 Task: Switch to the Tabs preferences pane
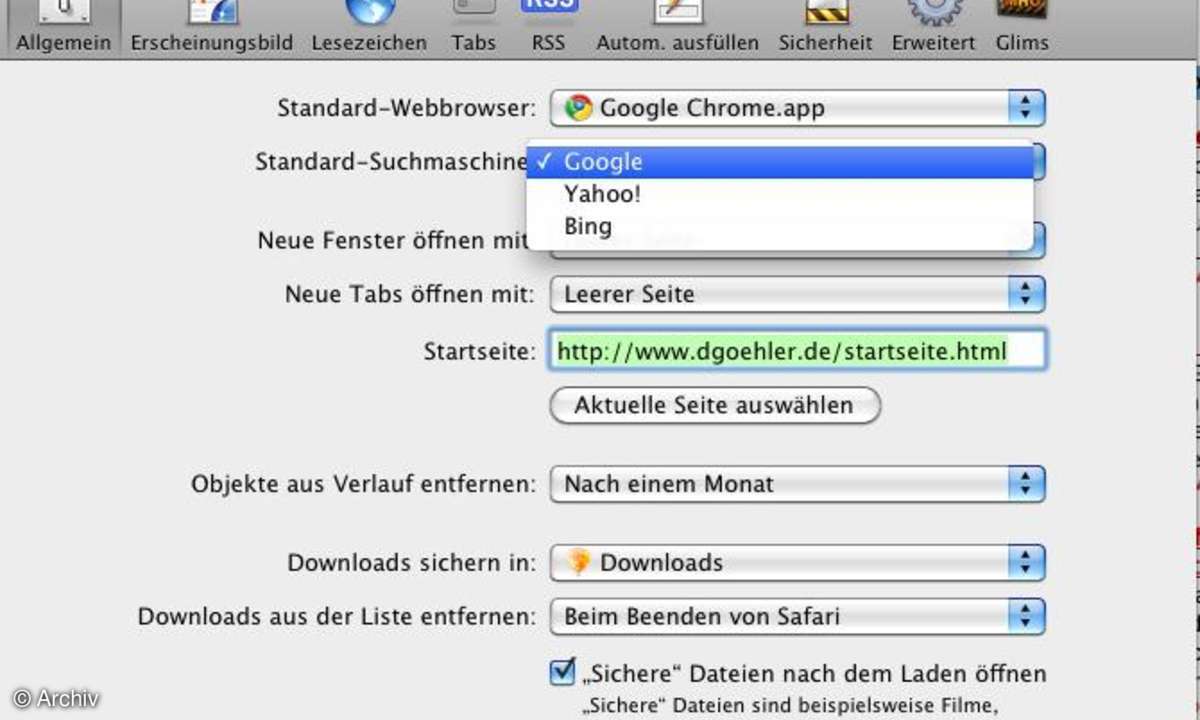click(473, 28)
